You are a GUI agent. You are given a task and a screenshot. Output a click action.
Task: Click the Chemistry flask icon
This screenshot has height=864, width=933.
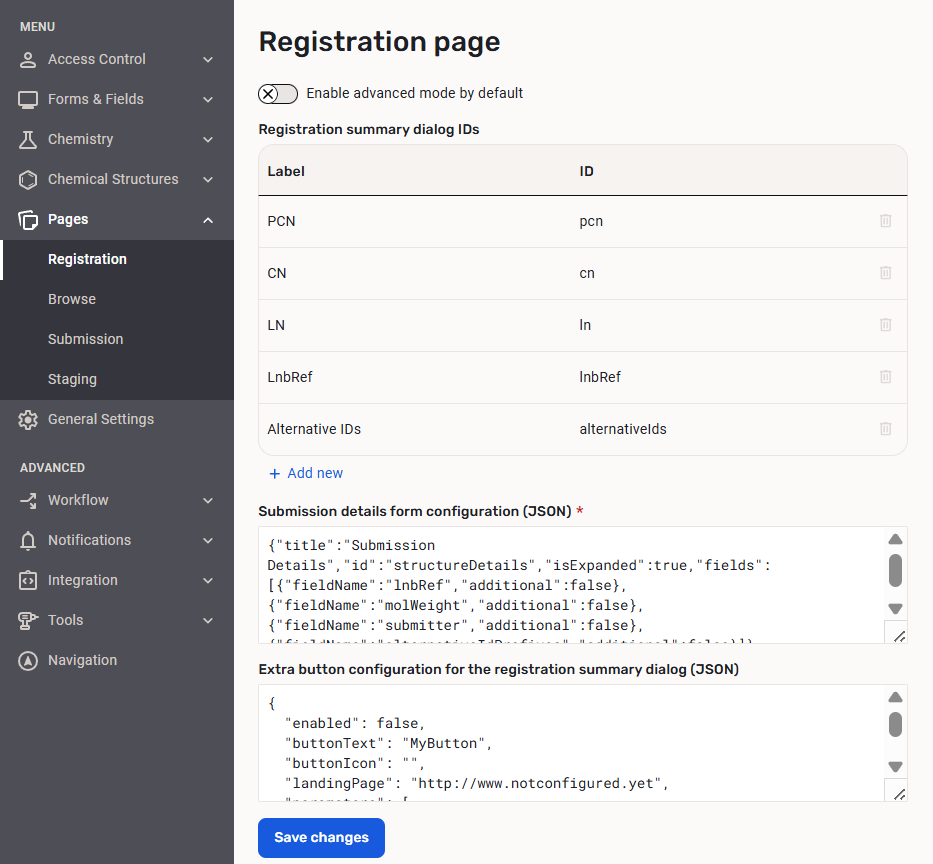coord(28,139)
